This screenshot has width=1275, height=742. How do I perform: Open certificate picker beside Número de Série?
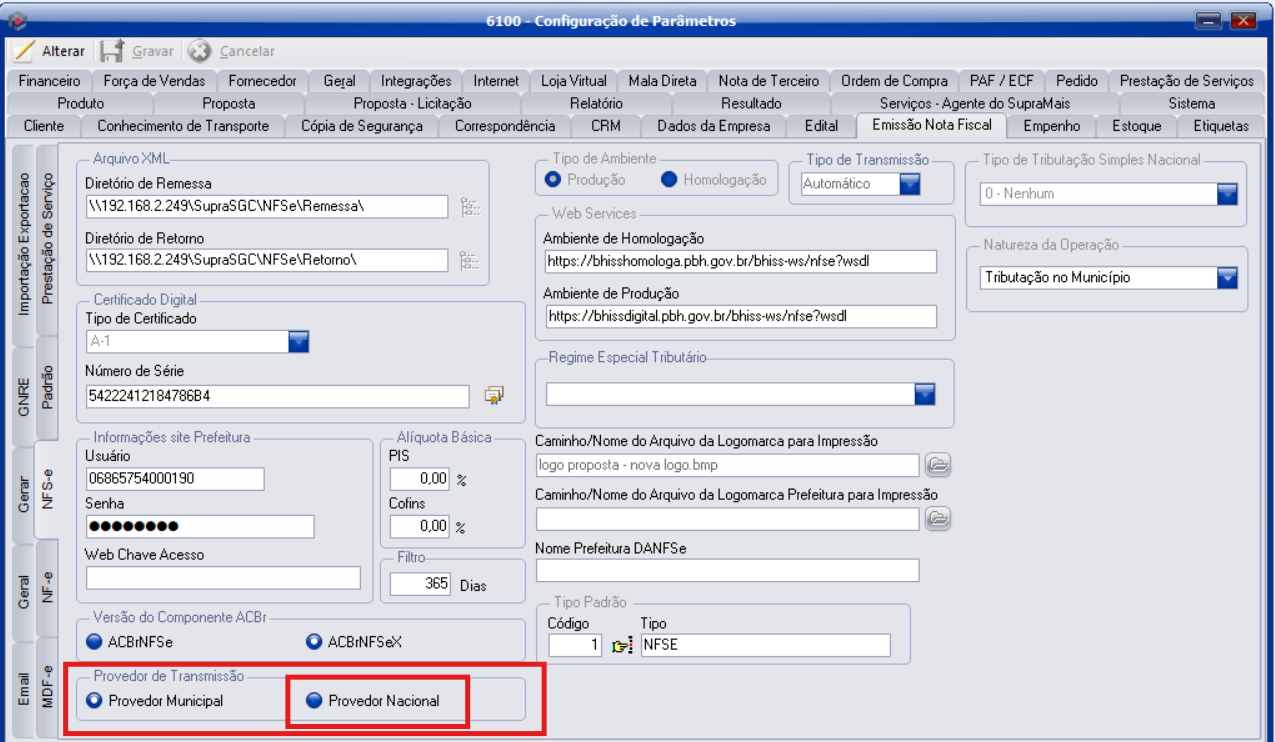pyautogui.click(x=493, y=396)
